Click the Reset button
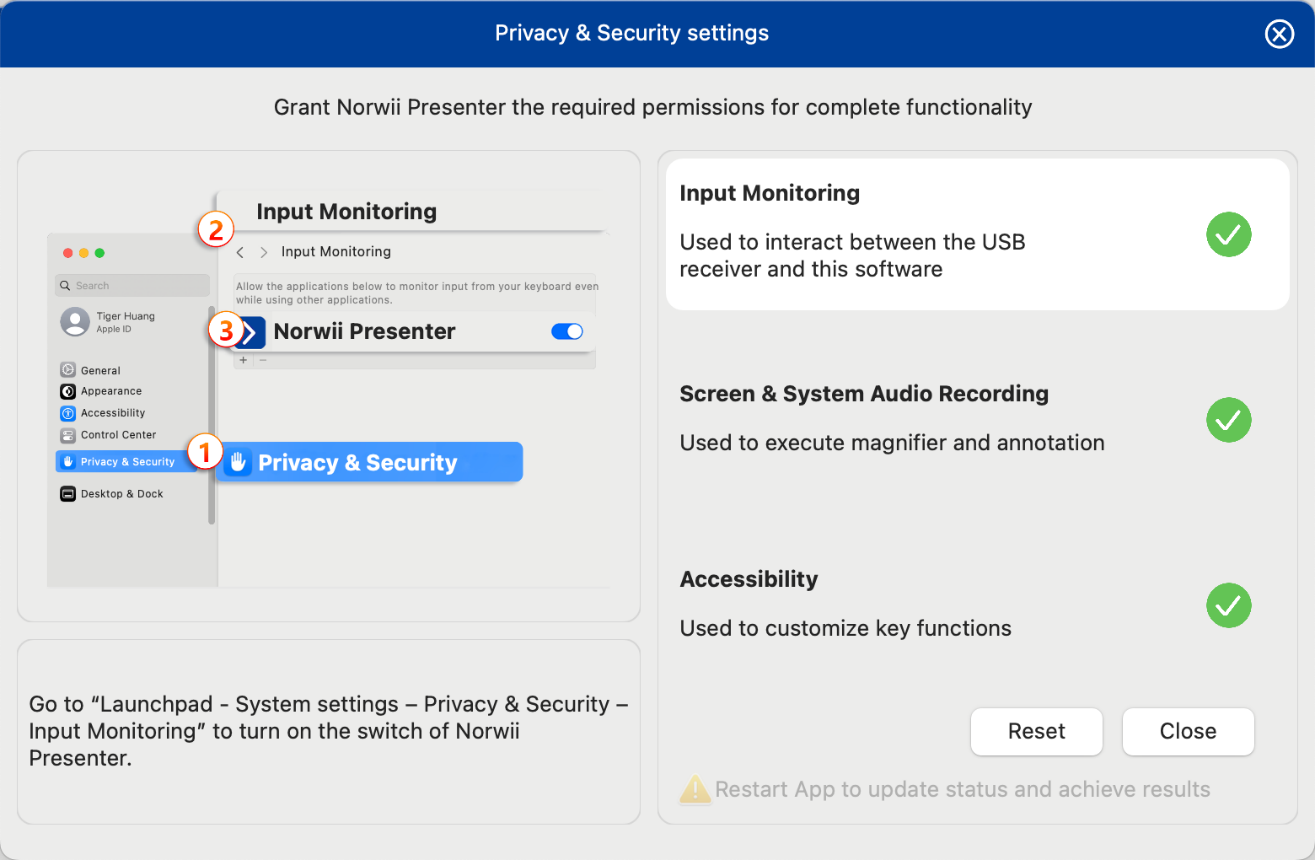The image size is (1315, 860). pos(1037,731)
